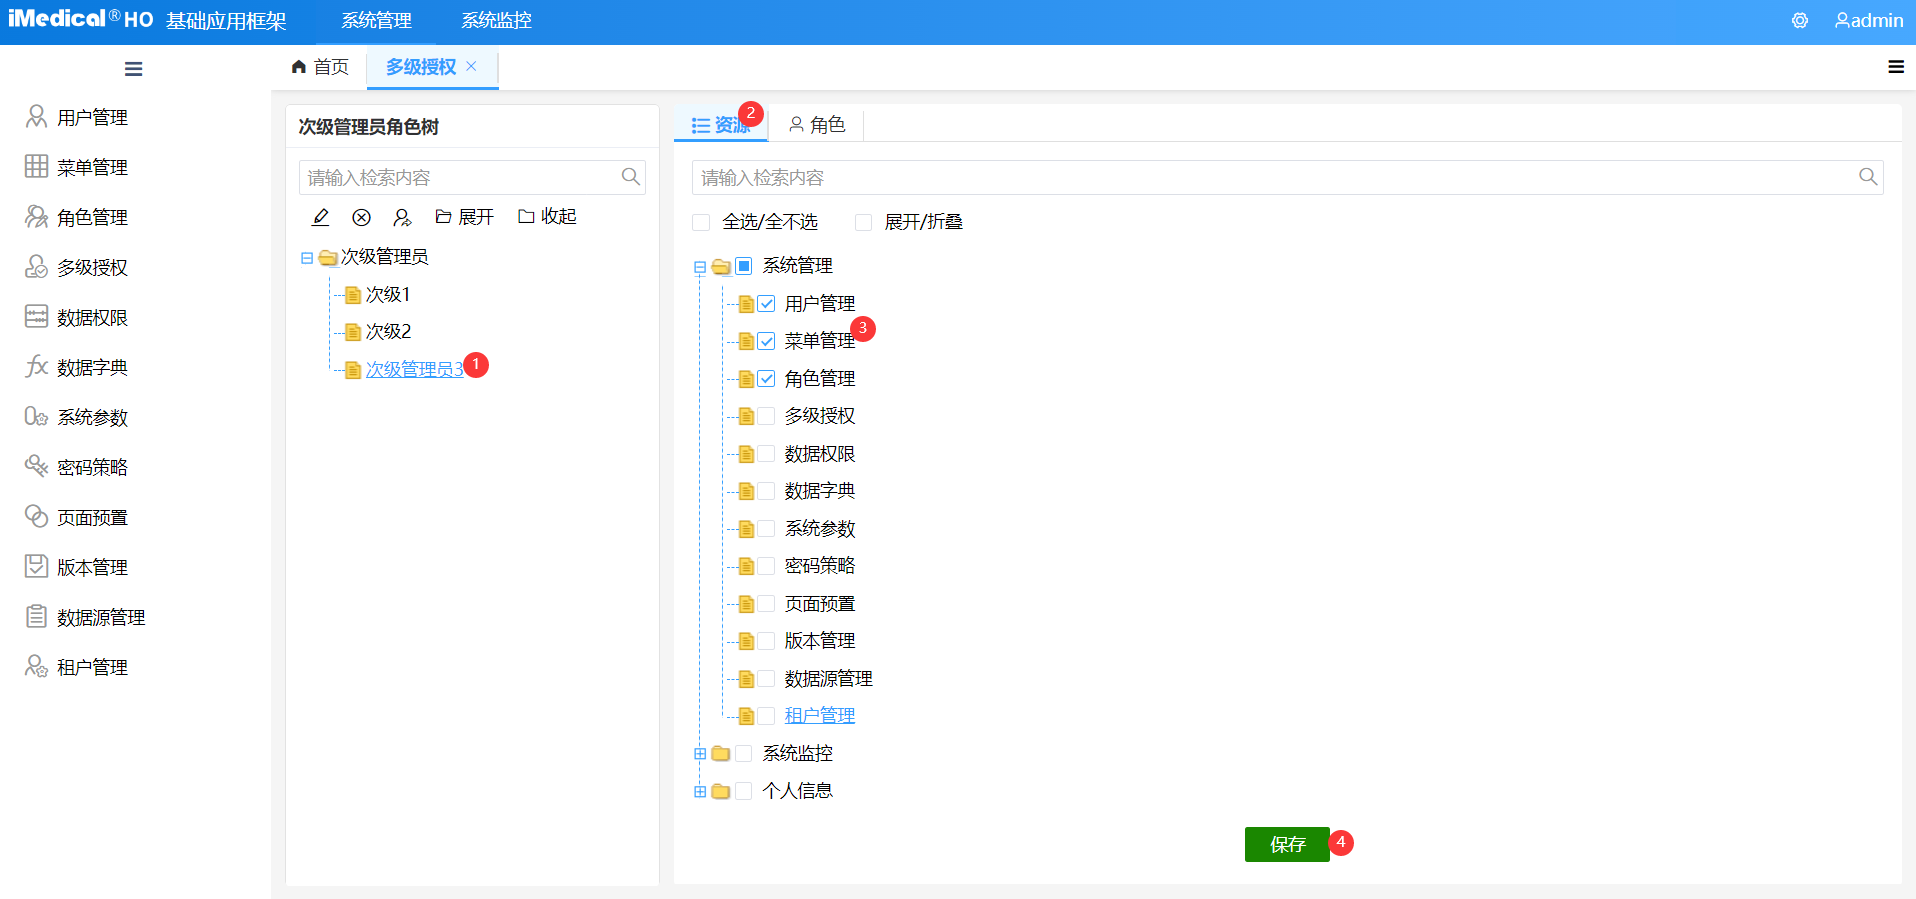The image size is (1916, 899).
Task: Click the 数据源管理 resource label
Action: click(829, 679)
